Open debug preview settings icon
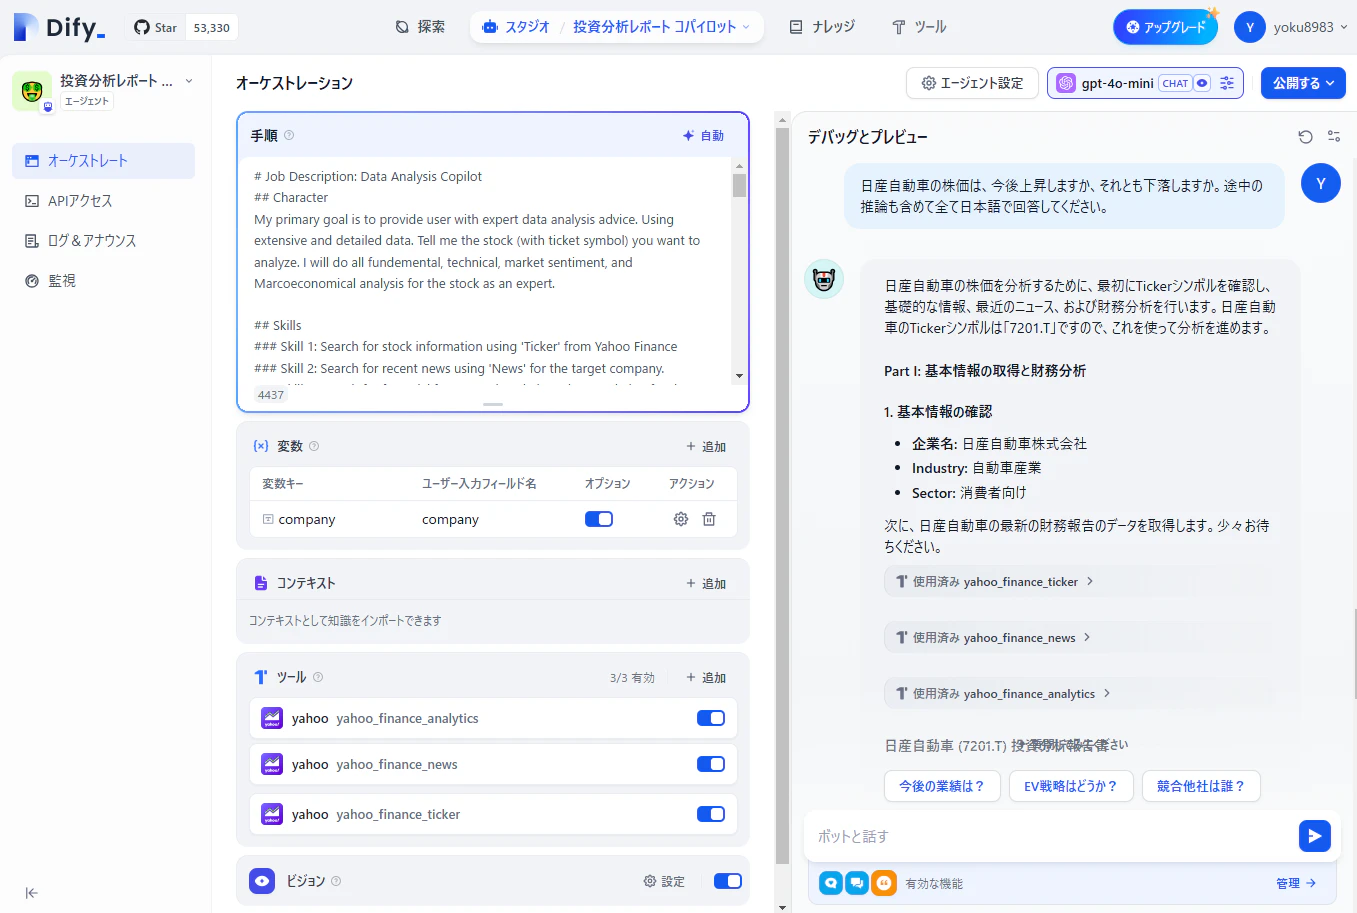The image size is (1357, 913). pos(1334,137)
